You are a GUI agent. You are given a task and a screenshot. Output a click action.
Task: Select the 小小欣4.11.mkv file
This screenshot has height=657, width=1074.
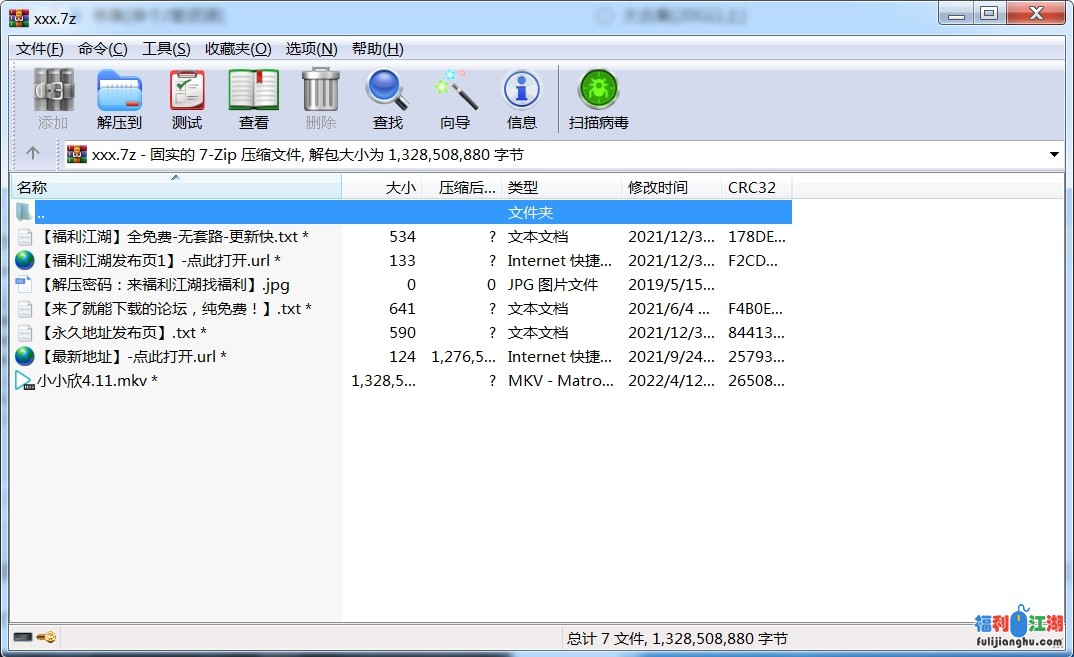(97, 381)
